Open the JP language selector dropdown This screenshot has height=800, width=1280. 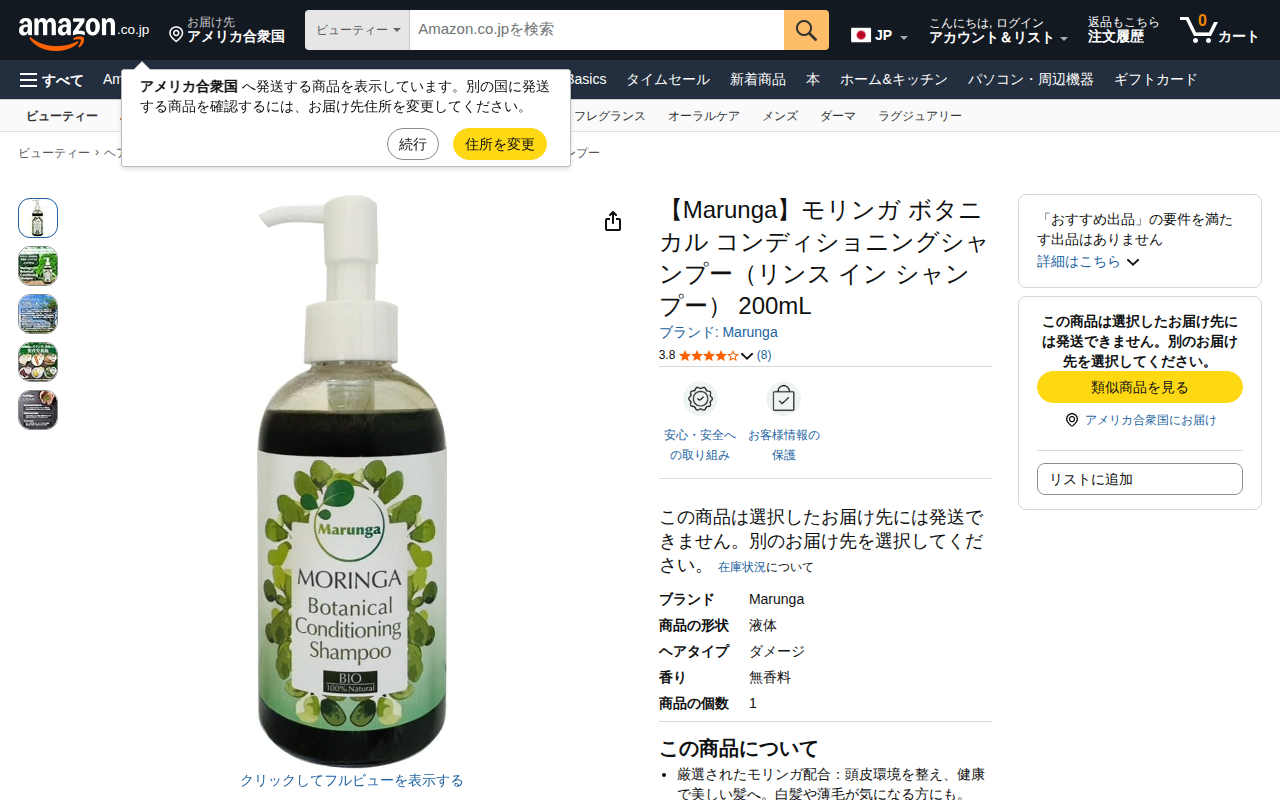coord(880,35)
